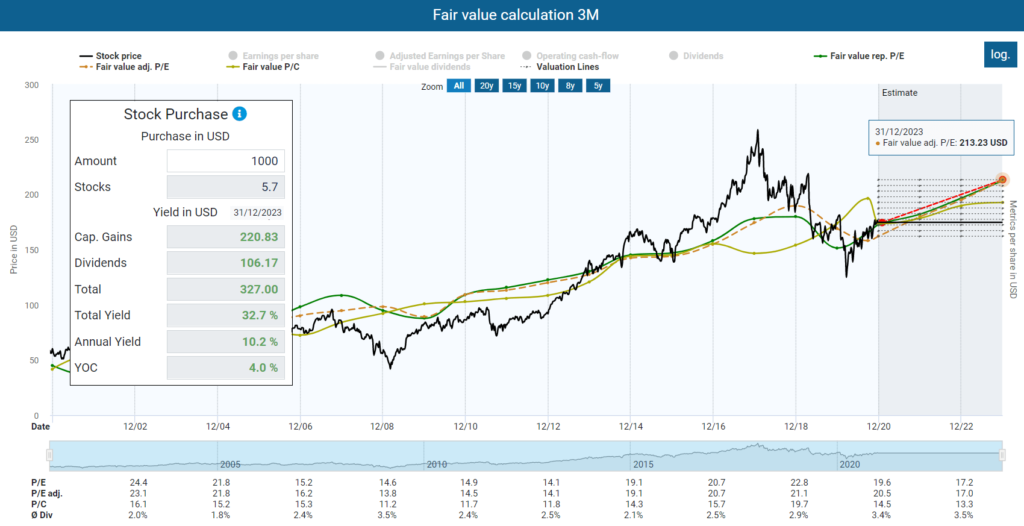Click the info icon beside Stock Purchase
This screenshot has height=526, width=1024.
tap(240, 114)
